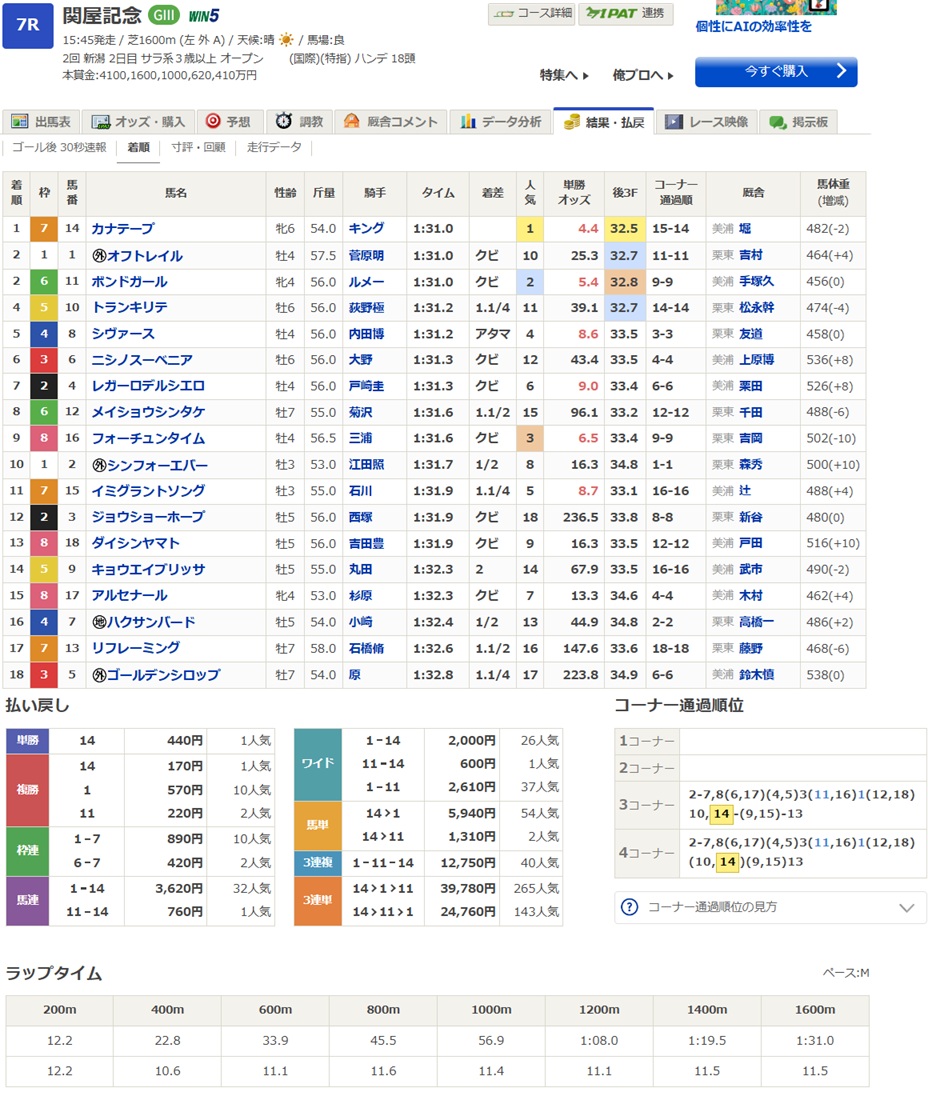Screen dimensions: 928x1104
Task: Open the 厩舎コメント stable icon tab
Action: (351, 122)
